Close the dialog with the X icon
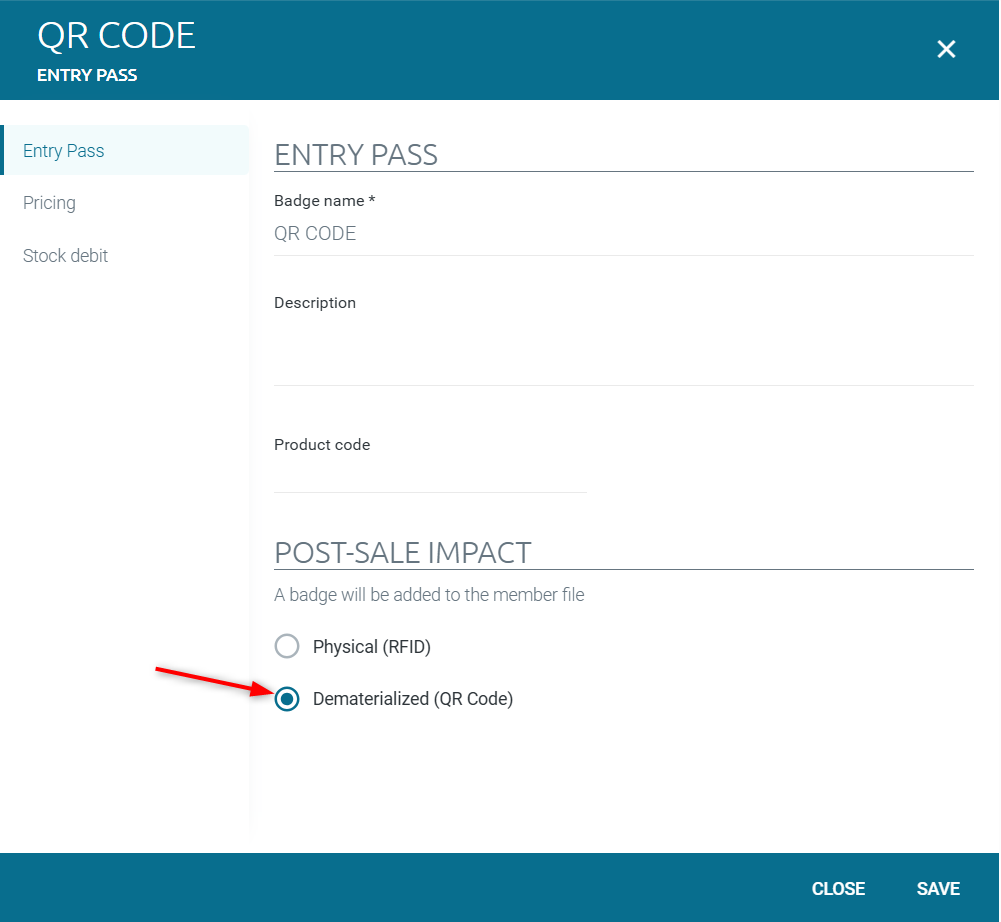 tap(946, 49)
